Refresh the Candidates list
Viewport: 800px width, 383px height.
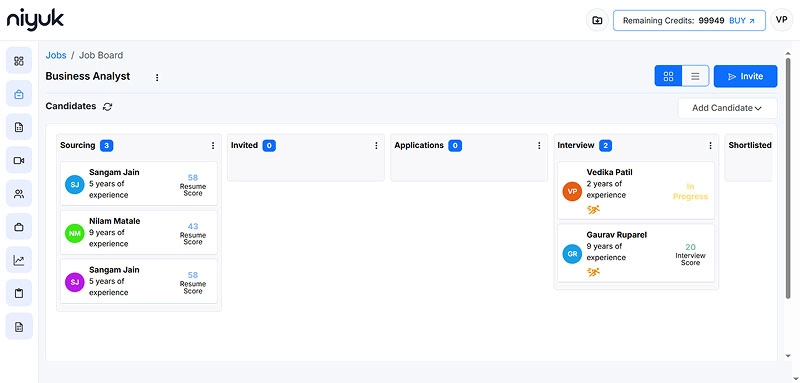[107, 107]
